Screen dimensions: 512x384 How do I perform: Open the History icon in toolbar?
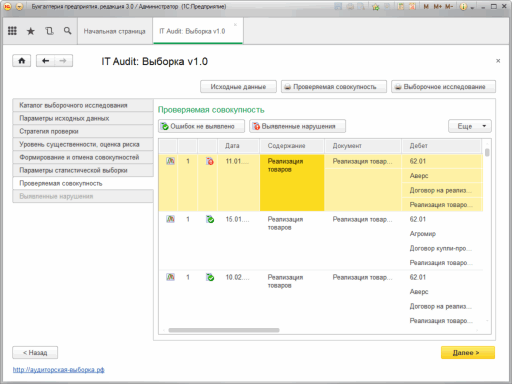click(49, 31)
